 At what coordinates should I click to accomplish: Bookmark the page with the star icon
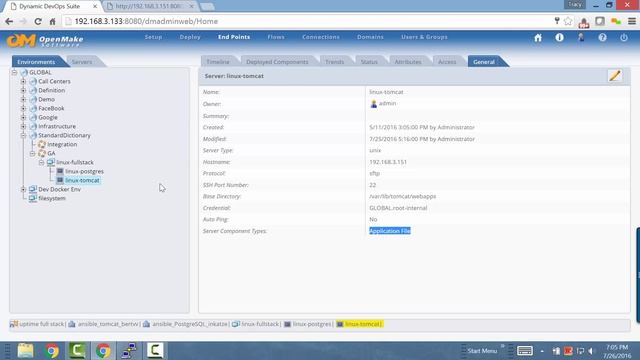568,21
